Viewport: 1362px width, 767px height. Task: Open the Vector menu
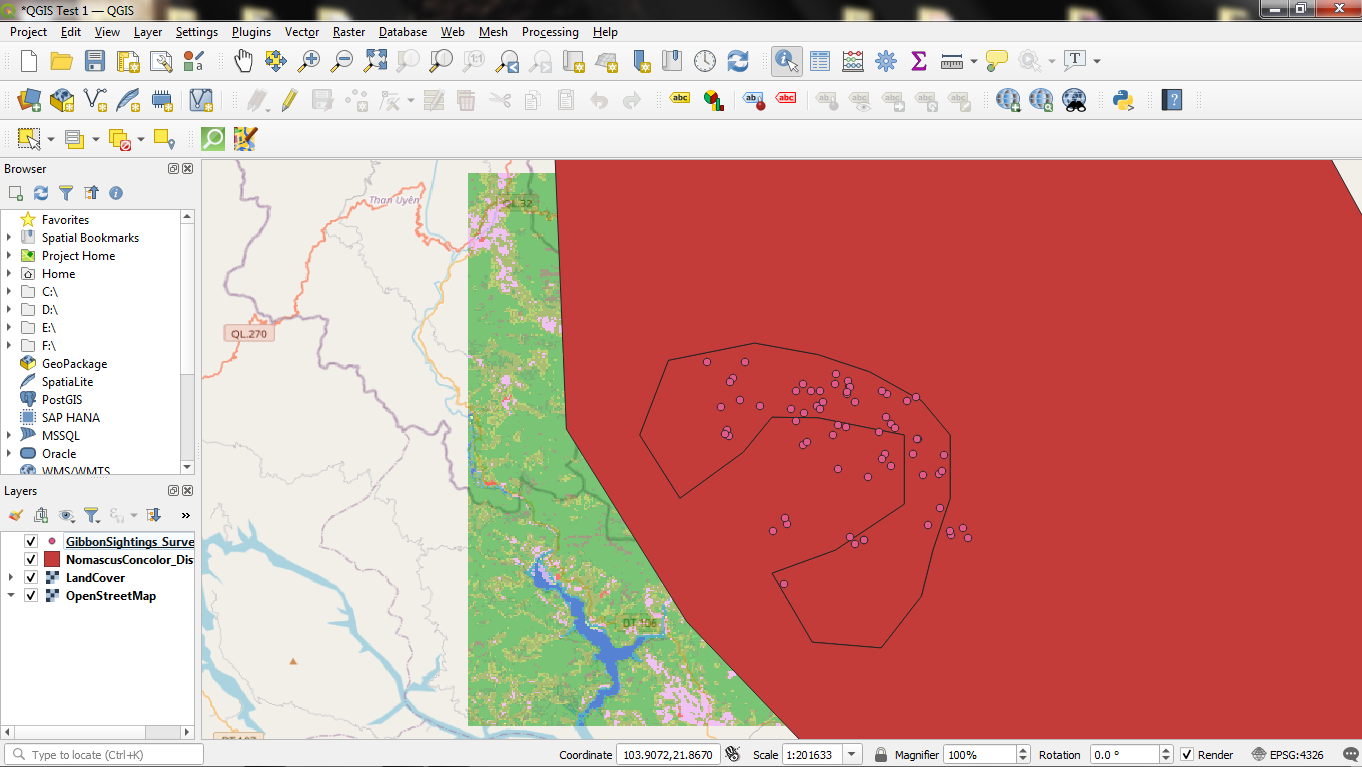click(x=302, y=32)
